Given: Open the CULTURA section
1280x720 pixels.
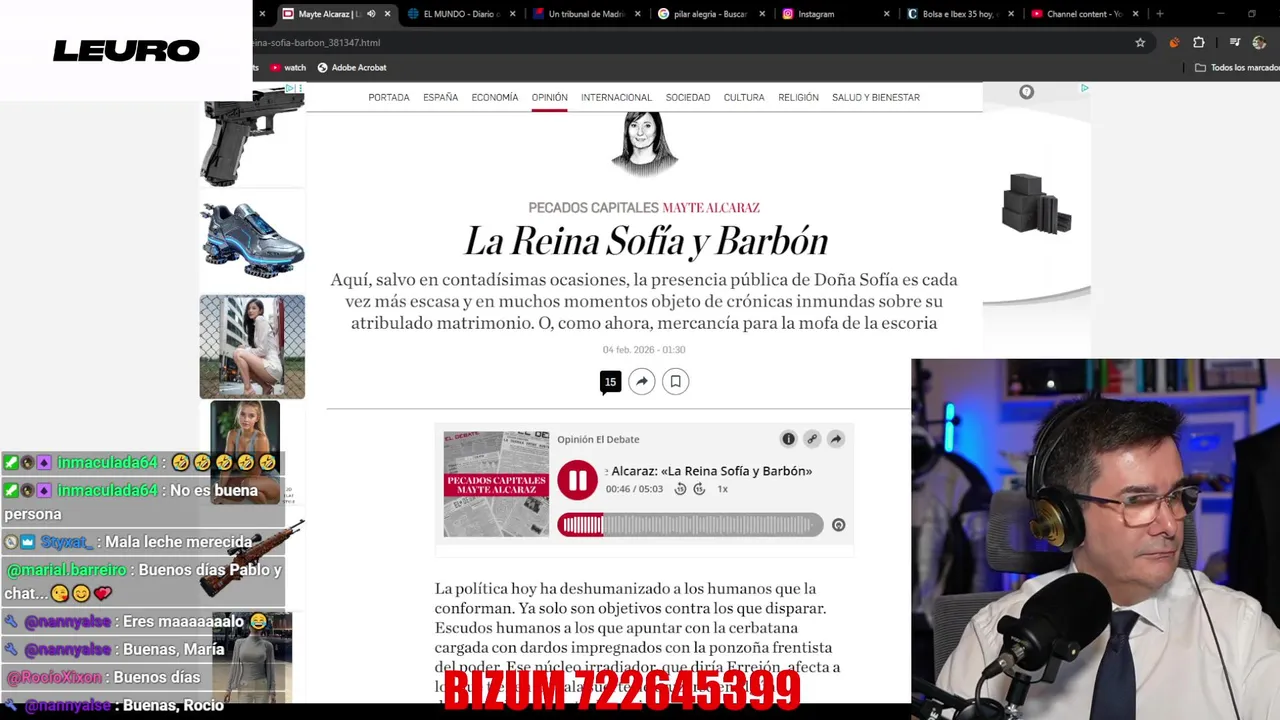Looking at the screenshot, I should point(744,97).
